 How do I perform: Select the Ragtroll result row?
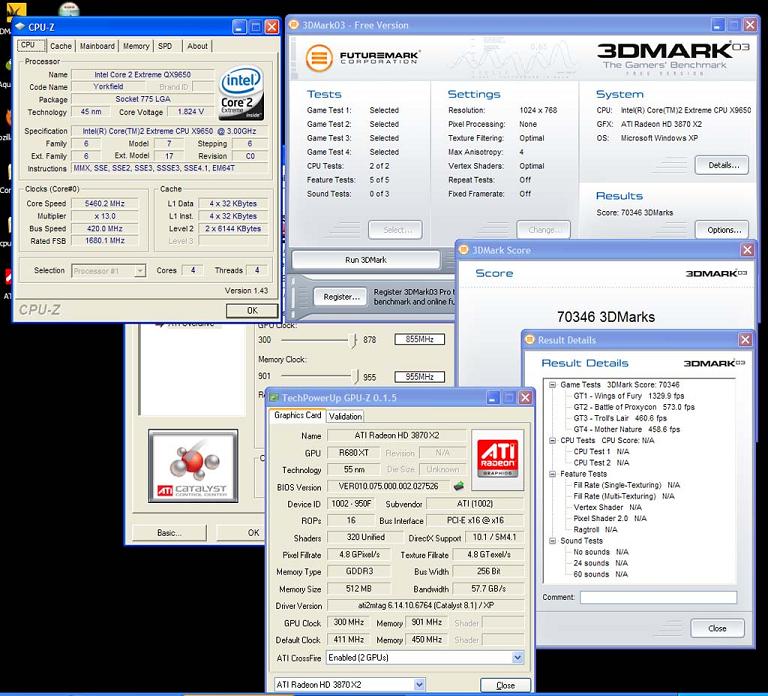point(595,529)
